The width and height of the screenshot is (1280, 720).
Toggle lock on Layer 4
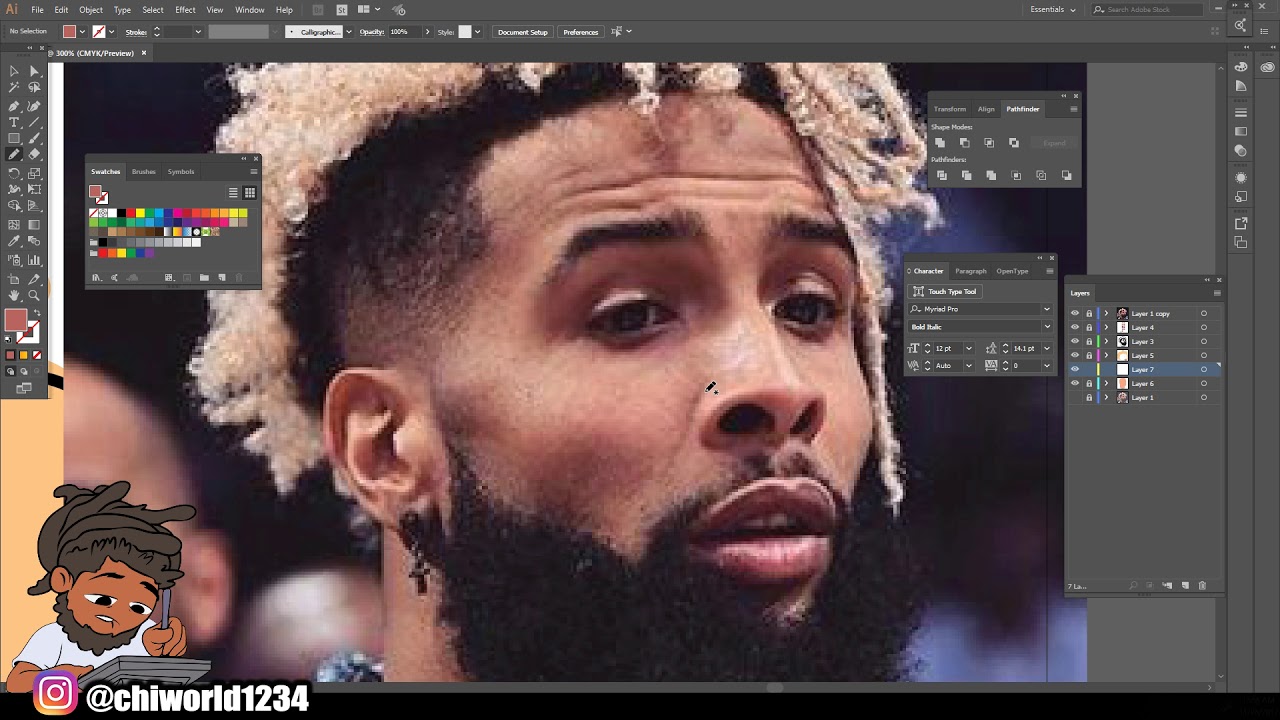point(1089,327)
